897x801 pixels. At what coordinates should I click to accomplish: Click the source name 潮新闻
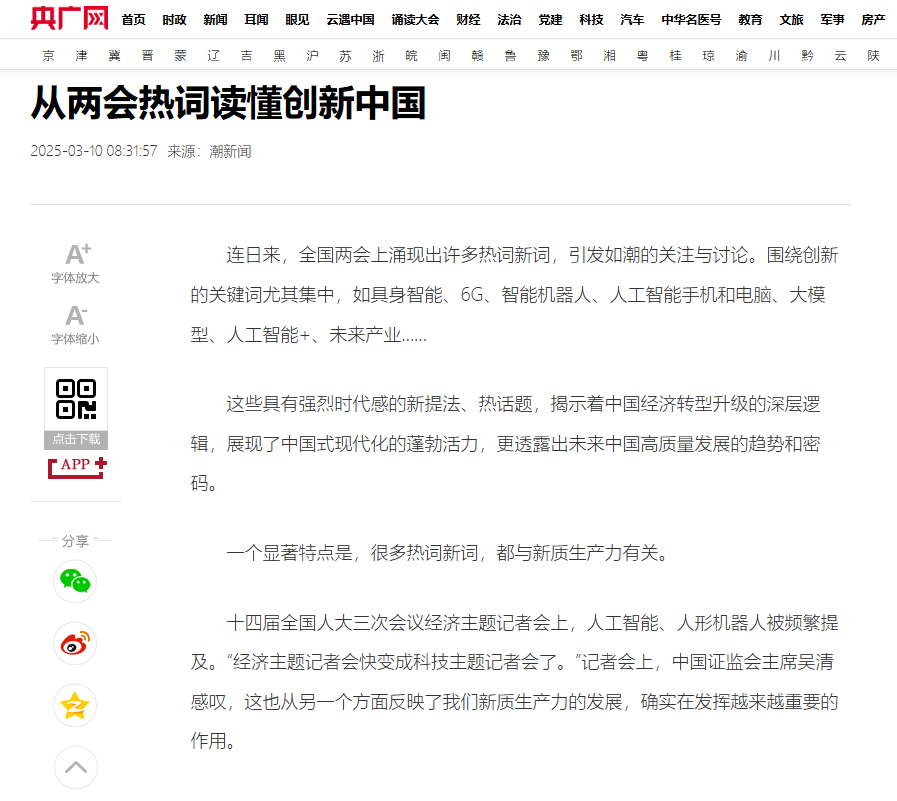230,151
